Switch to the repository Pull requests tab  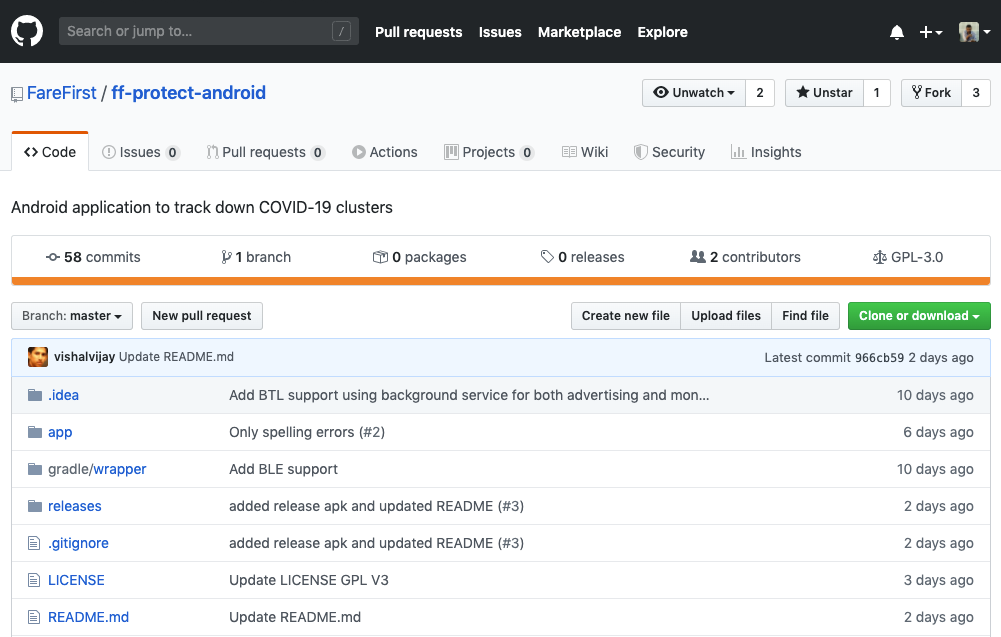click(x=266, y=152)
